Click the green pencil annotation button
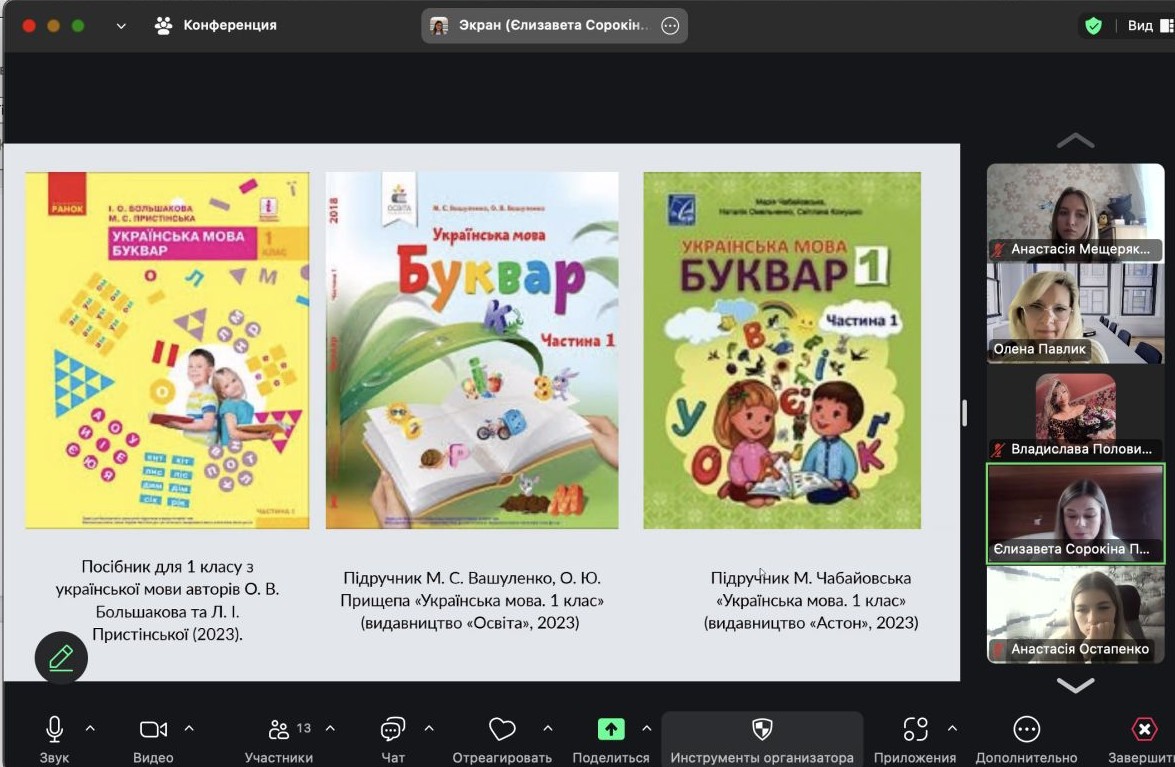 (x=61, y=658)
